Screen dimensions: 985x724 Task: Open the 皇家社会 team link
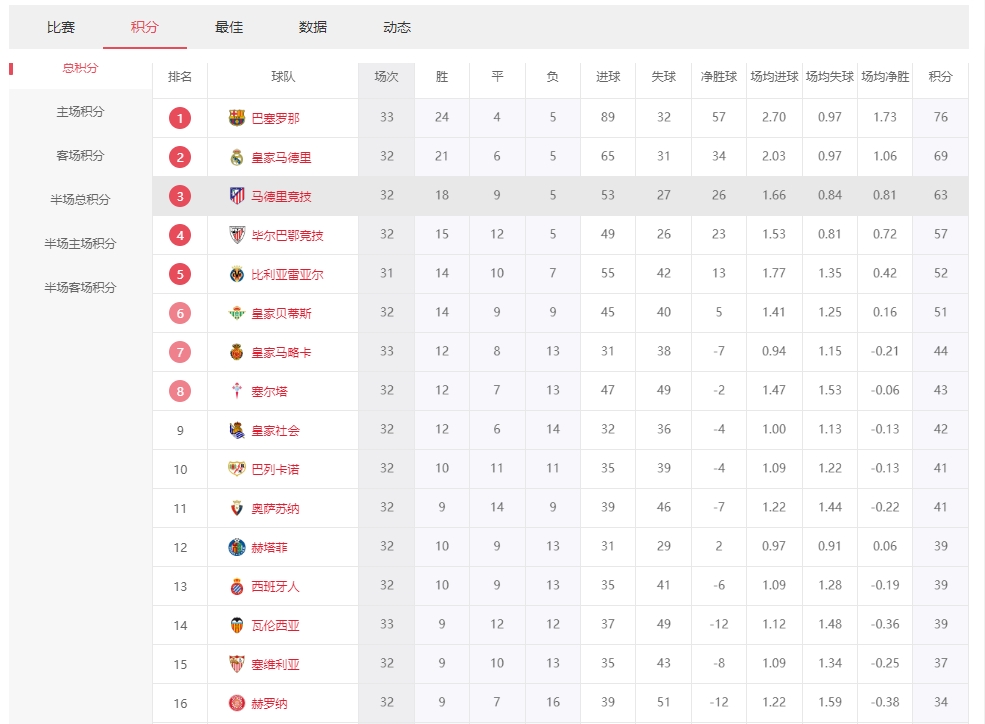[275, 431]
